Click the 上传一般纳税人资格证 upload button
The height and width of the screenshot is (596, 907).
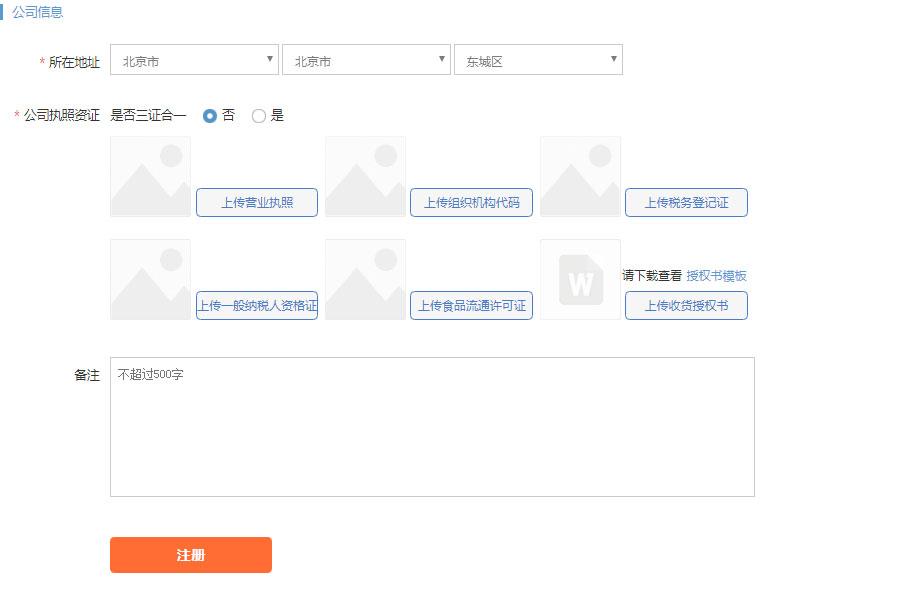coord(257,306)
